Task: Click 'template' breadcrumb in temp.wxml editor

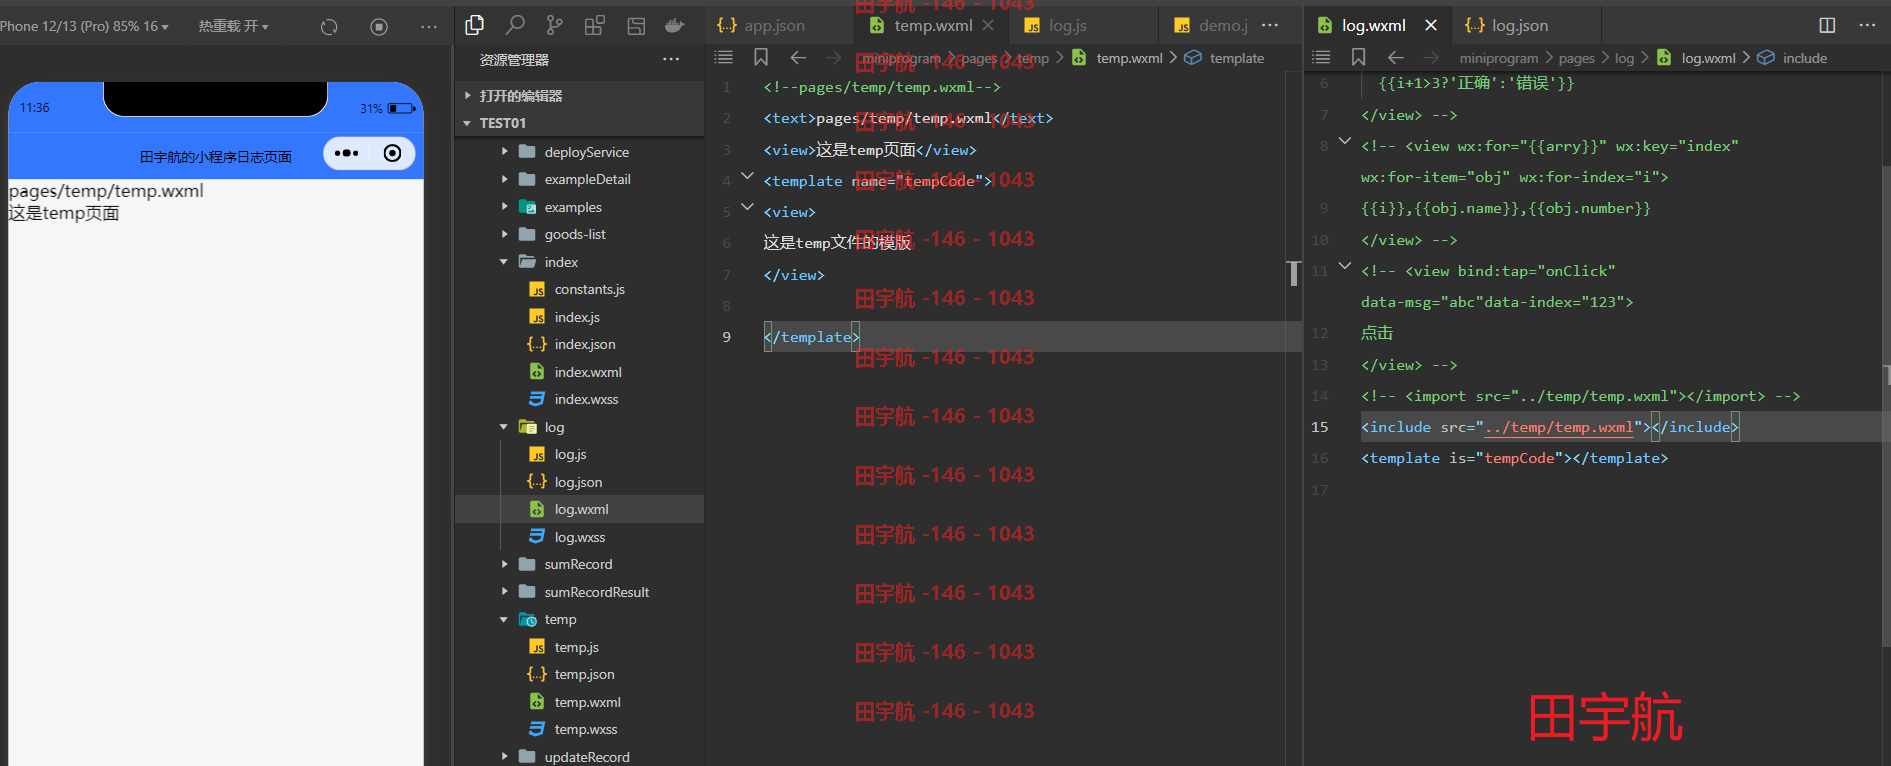Action: pos(1237,58)
